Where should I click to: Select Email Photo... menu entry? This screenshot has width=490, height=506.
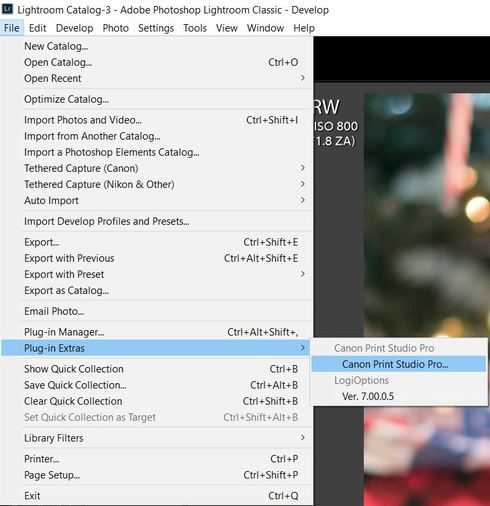pyautogui.click(x=157, y=311)
